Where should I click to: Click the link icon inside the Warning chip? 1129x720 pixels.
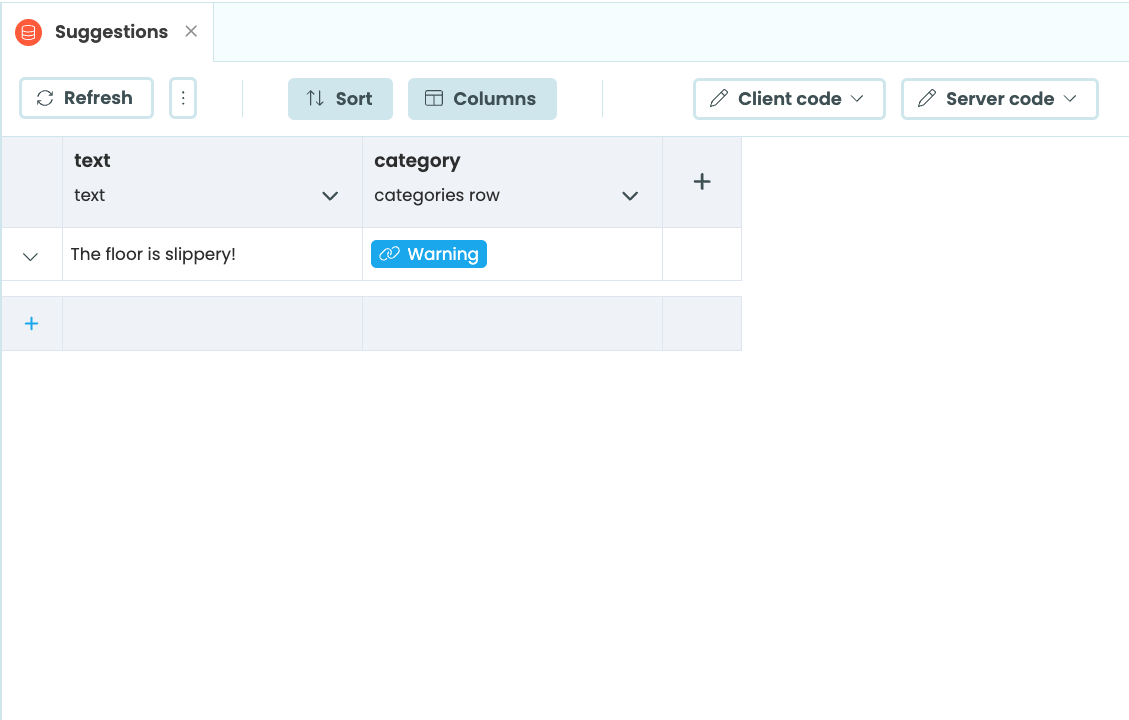[x=389, y=253]
